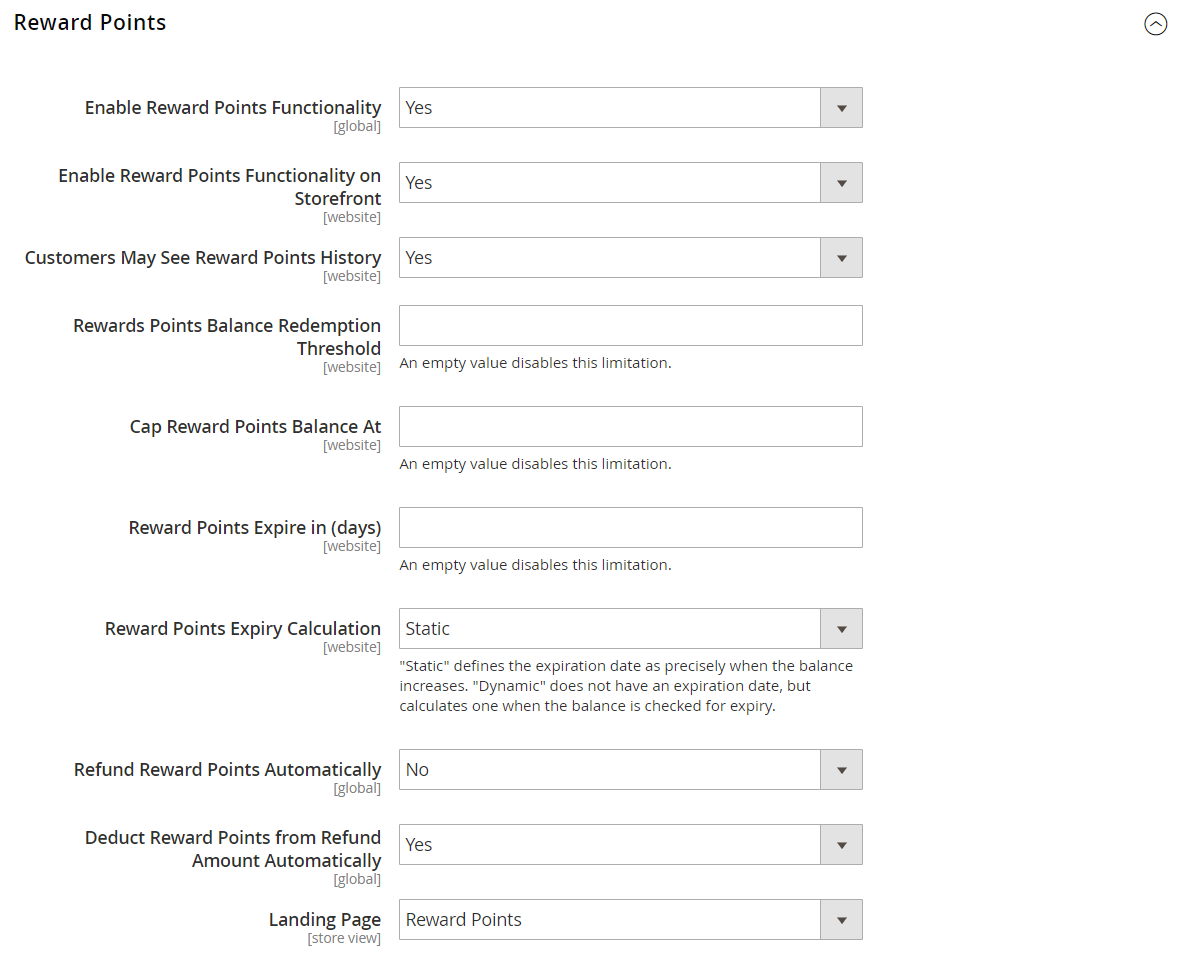Click arrow on Deduct Reward Points select

(x=841, y=845)
